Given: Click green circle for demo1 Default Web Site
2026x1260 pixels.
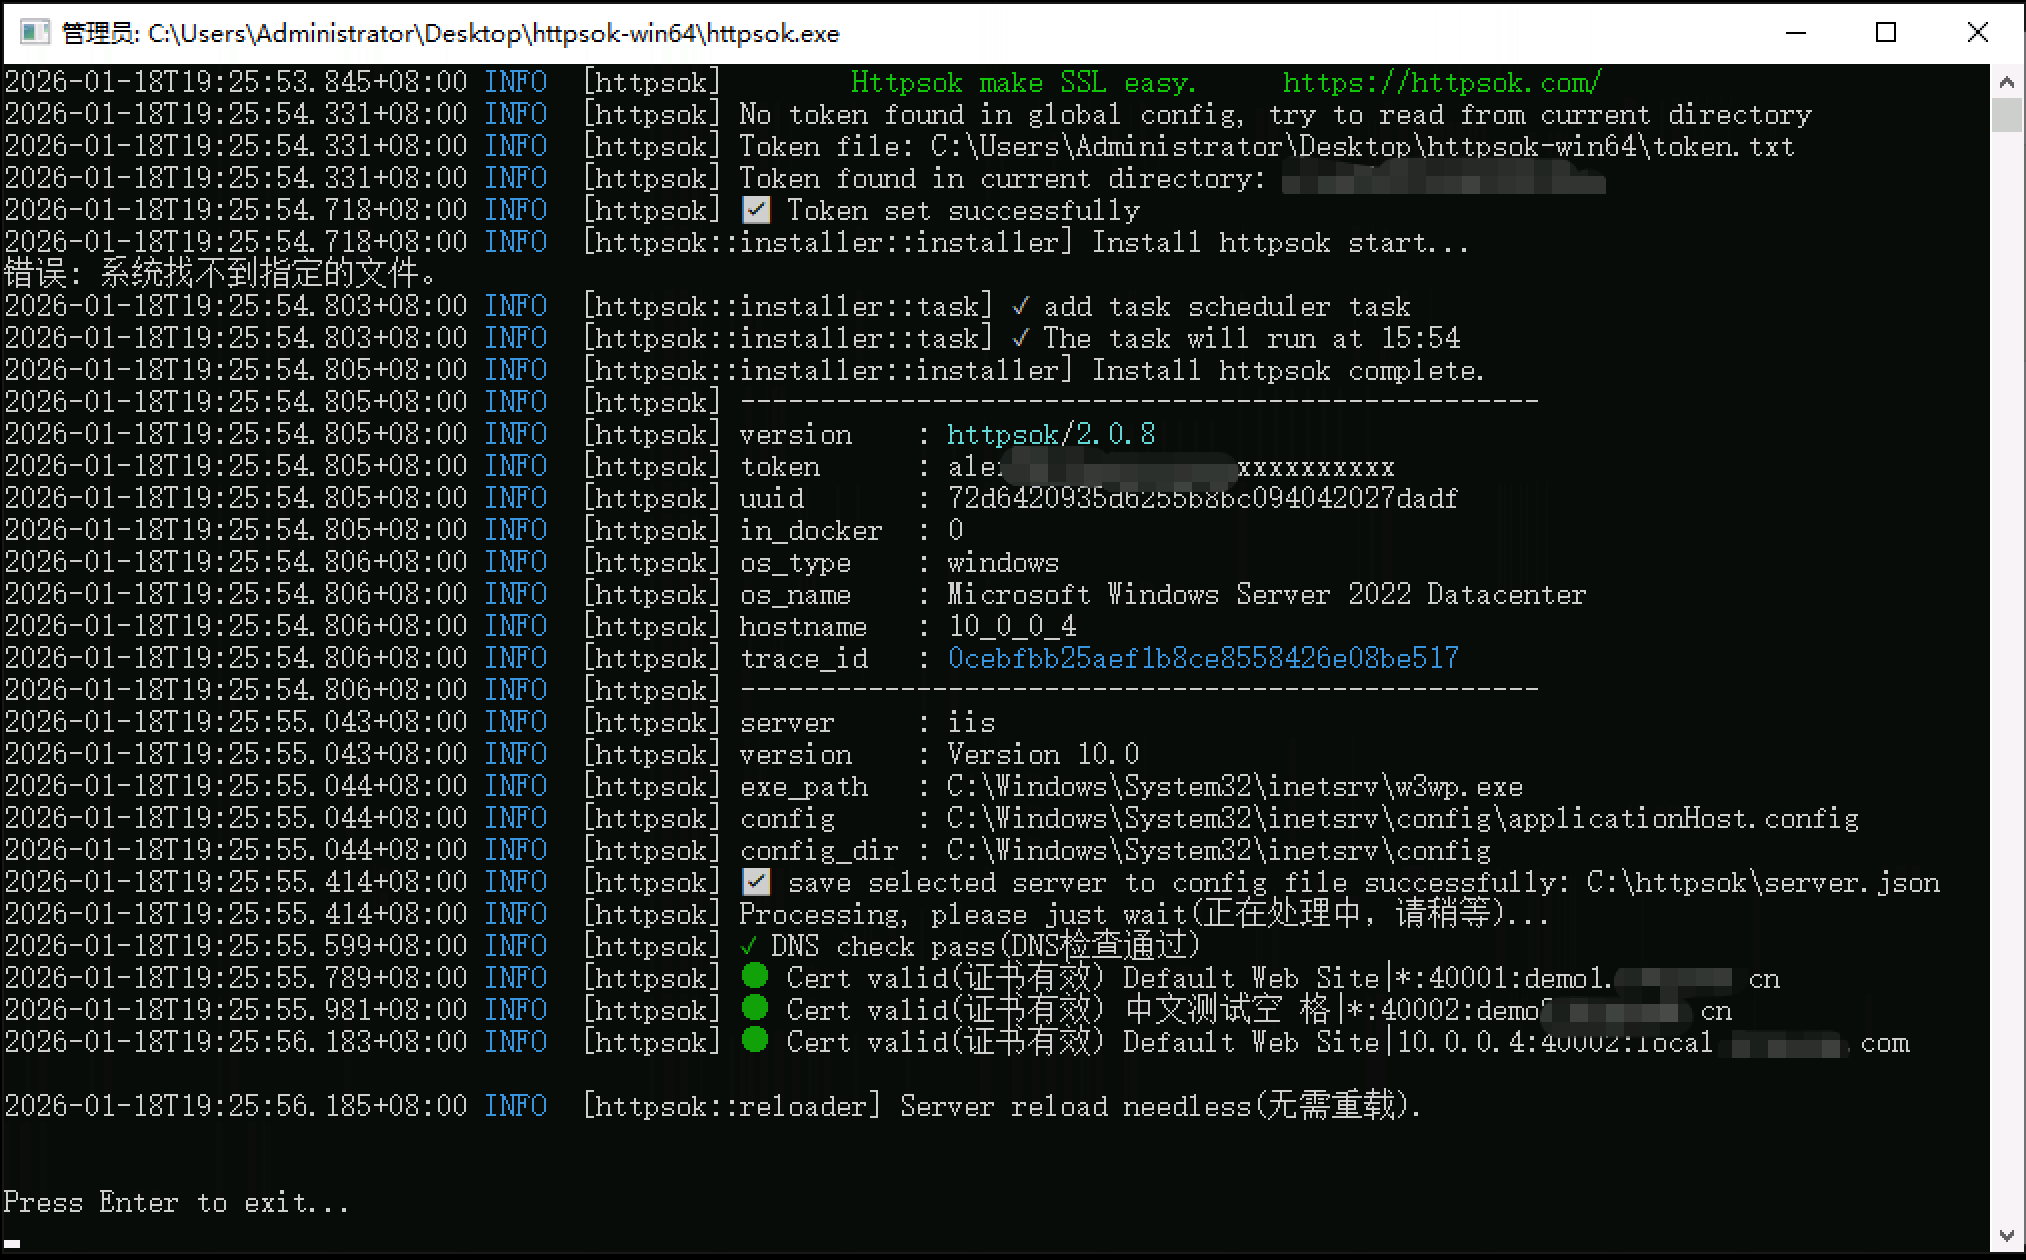Looking at the screenshot, I should click(756, 976).
